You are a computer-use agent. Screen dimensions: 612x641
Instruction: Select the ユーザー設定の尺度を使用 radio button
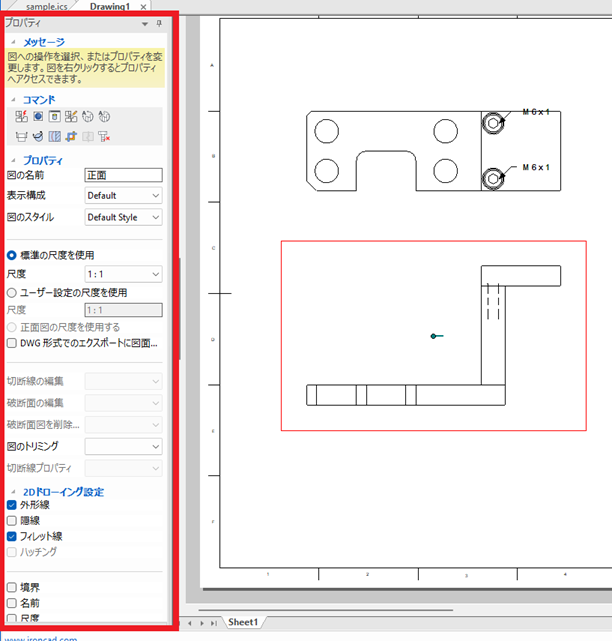pyautogui.click(x=11, y=293)
